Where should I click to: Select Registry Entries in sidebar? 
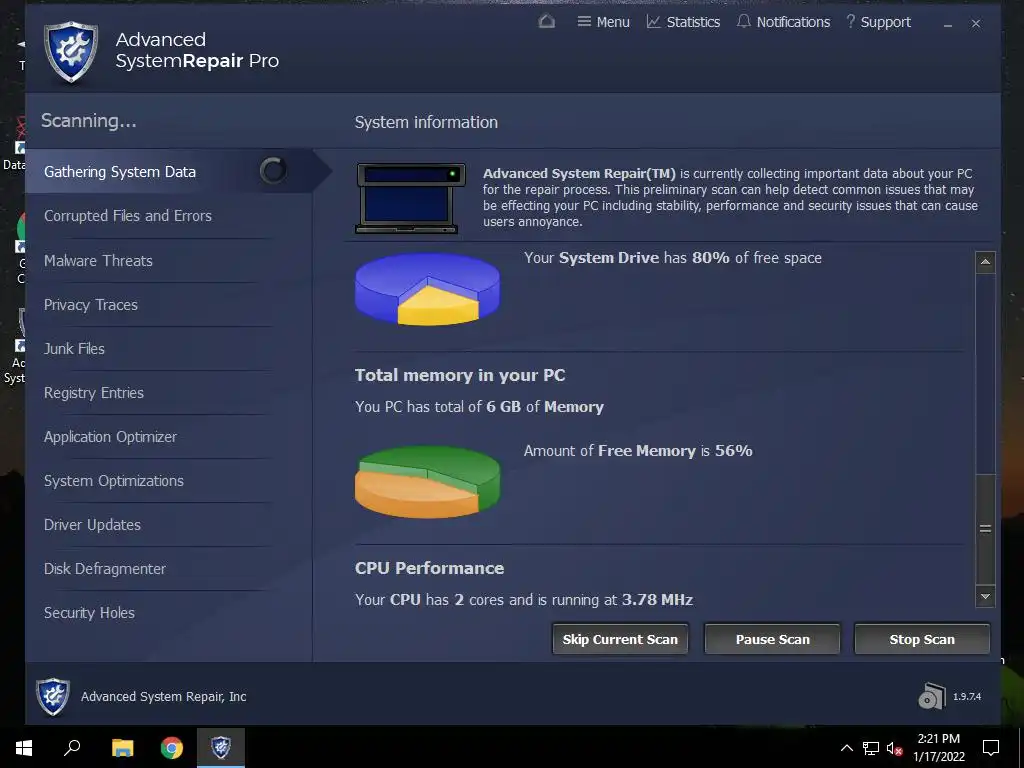94,392
